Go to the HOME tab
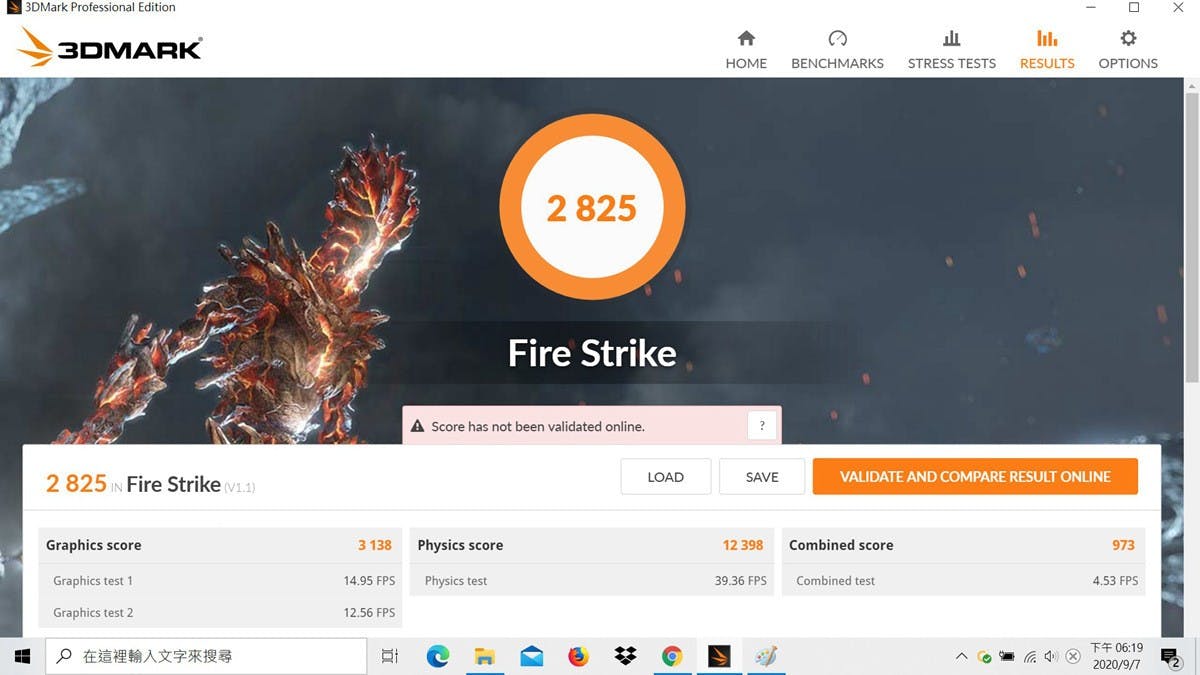The height and width of the screenshot is (675, 1200). (x=746, y=50)
